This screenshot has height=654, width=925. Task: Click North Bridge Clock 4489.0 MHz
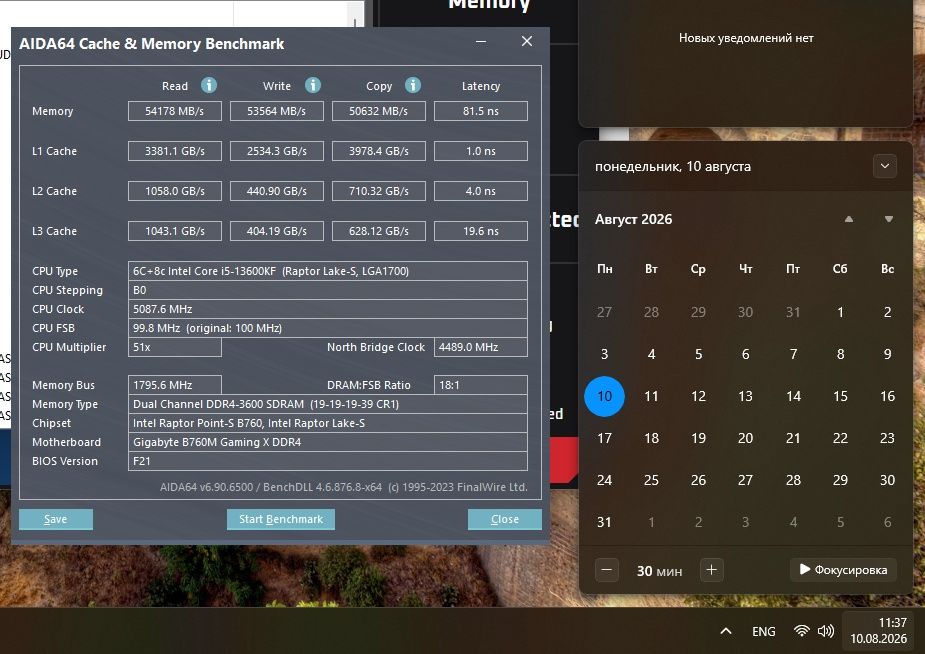coord(481,347)
